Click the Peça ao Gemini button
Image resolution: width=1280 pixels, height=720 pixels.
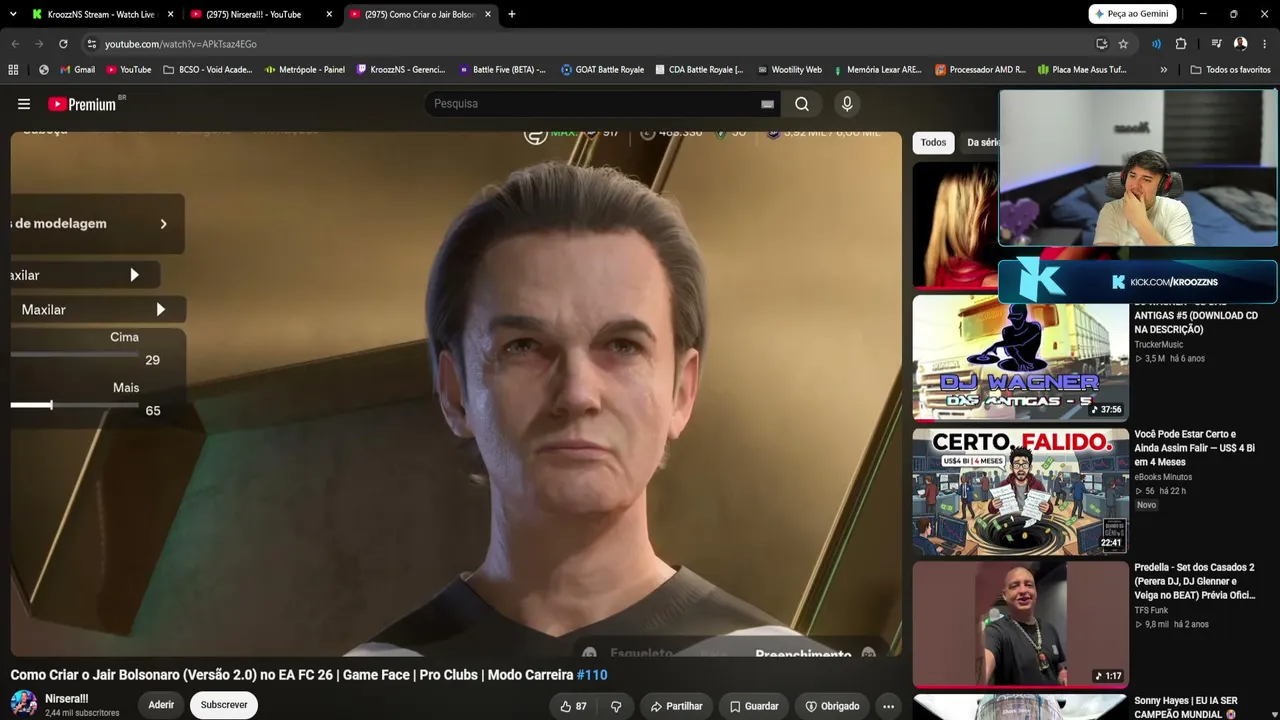point(1132,14)
